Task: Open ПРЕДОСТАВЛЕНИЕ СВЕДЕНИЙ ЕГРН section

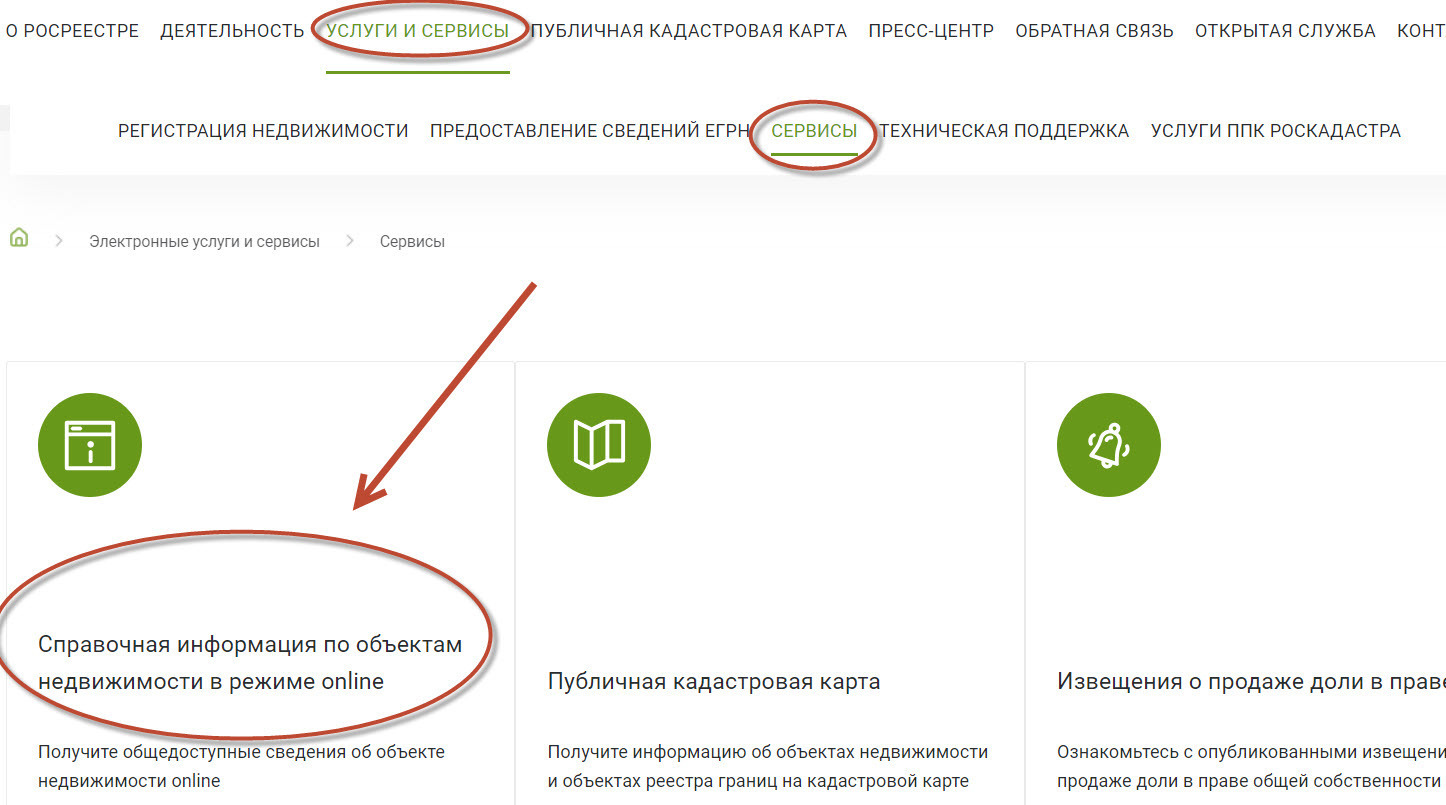Action: coord(590,130)
